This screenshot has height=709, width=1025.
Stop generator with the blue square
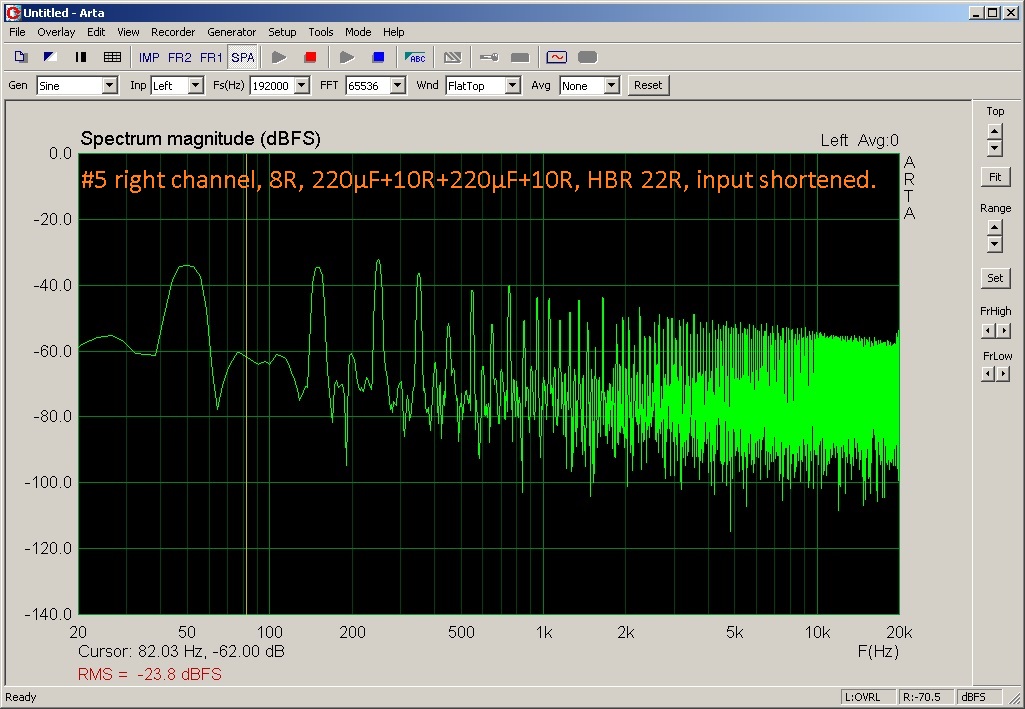click(378, 58)
